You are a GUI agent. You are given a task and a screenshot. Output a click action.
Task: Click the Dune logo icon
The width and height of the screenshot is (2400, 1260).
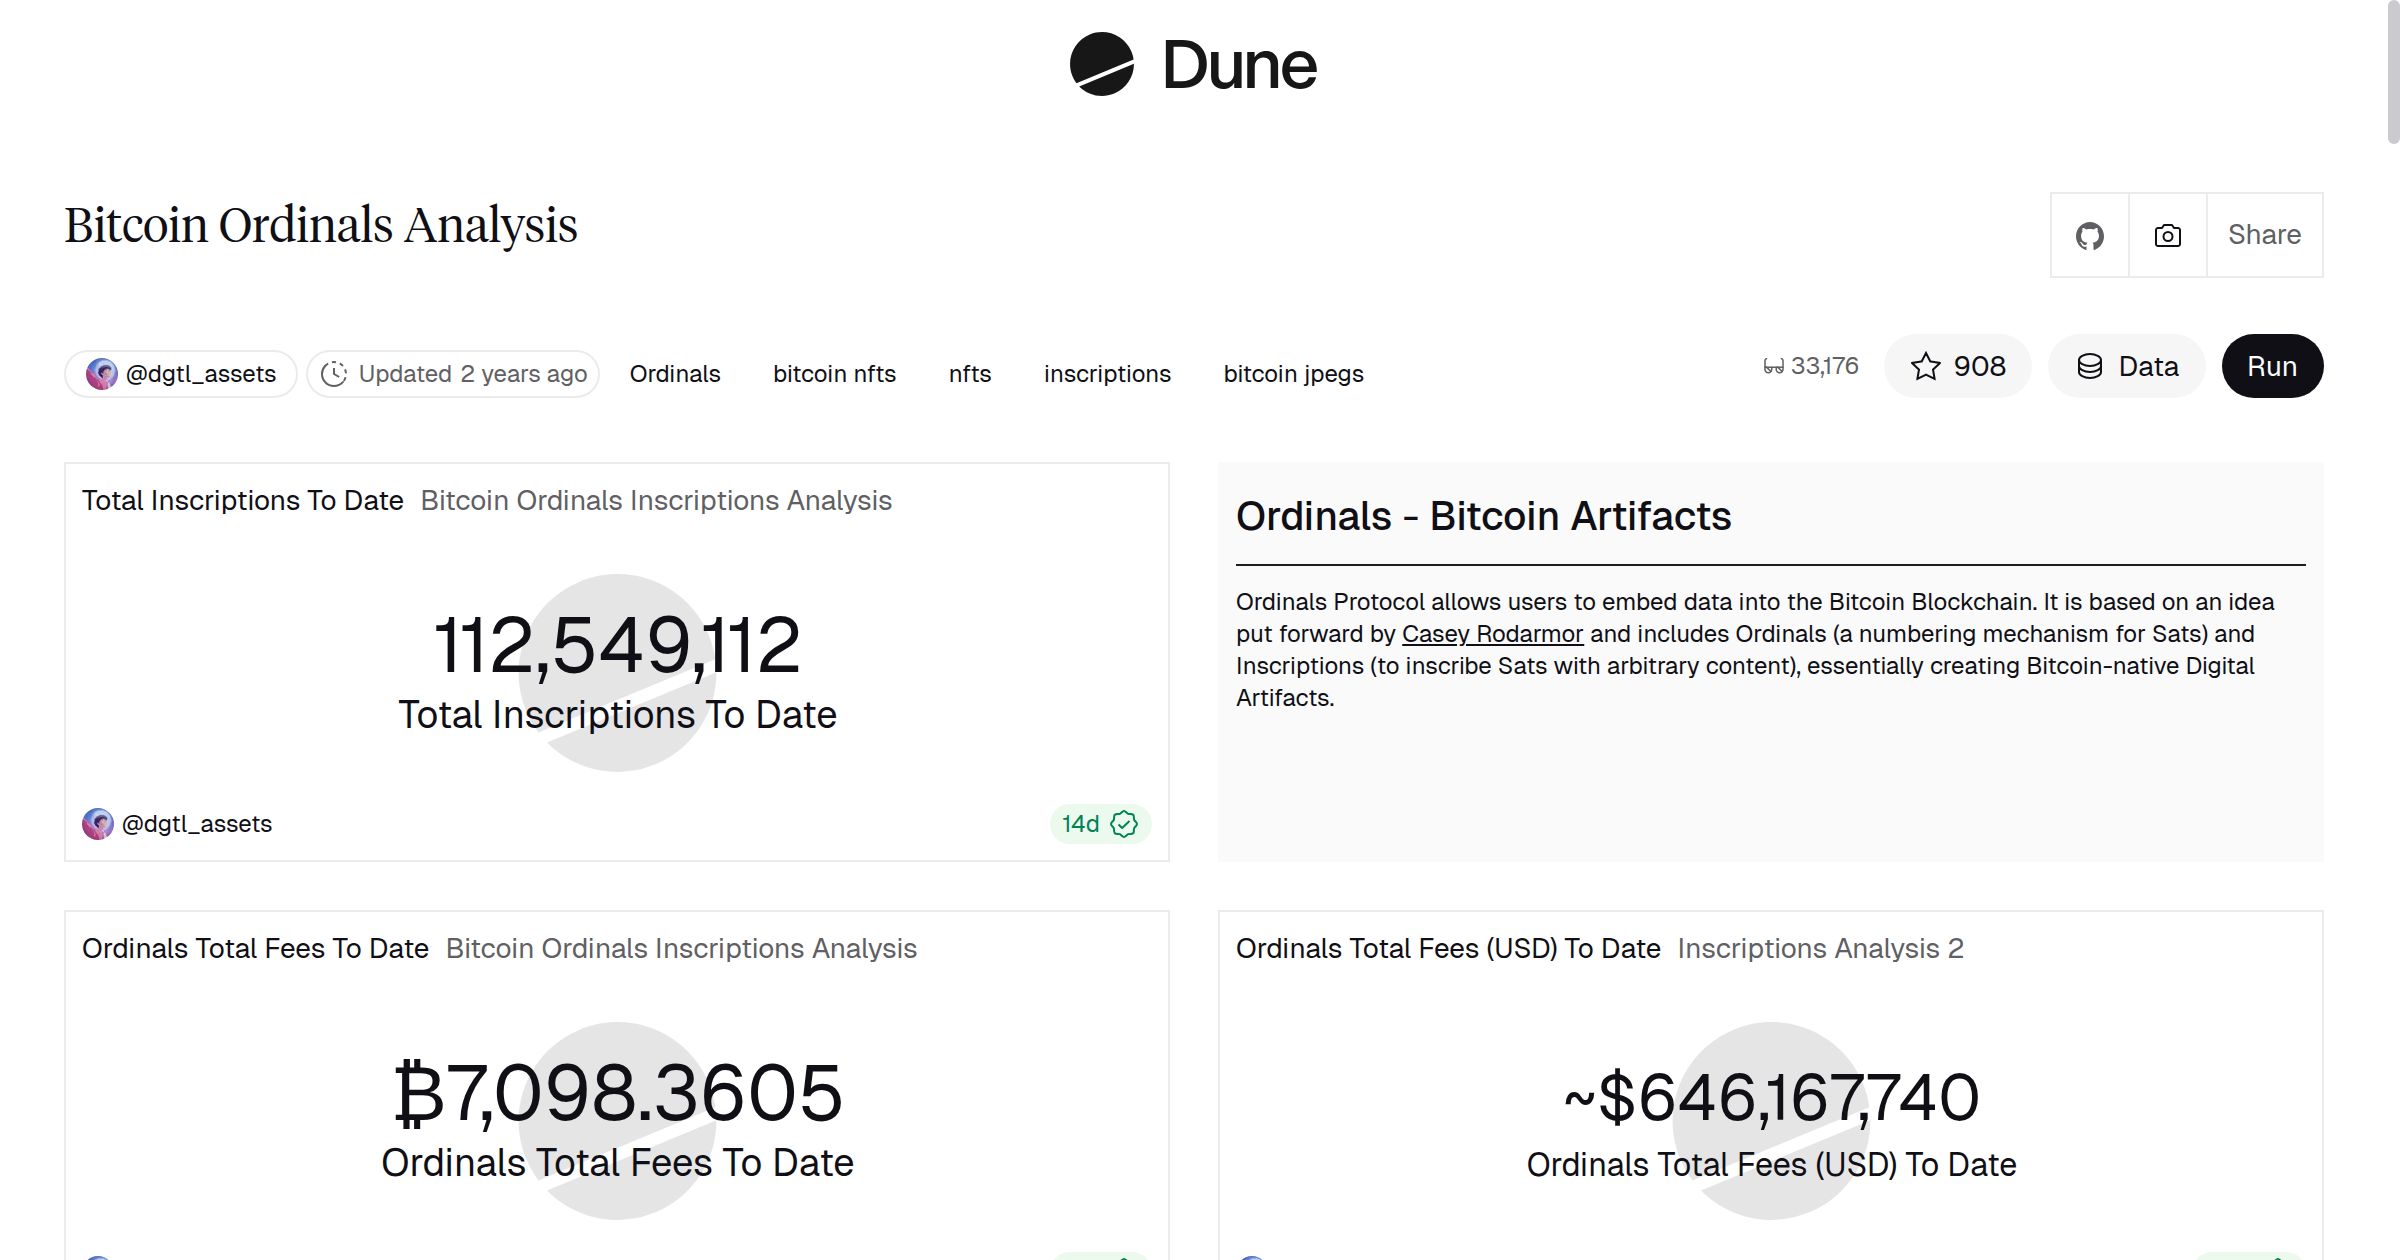(1104, 64)
